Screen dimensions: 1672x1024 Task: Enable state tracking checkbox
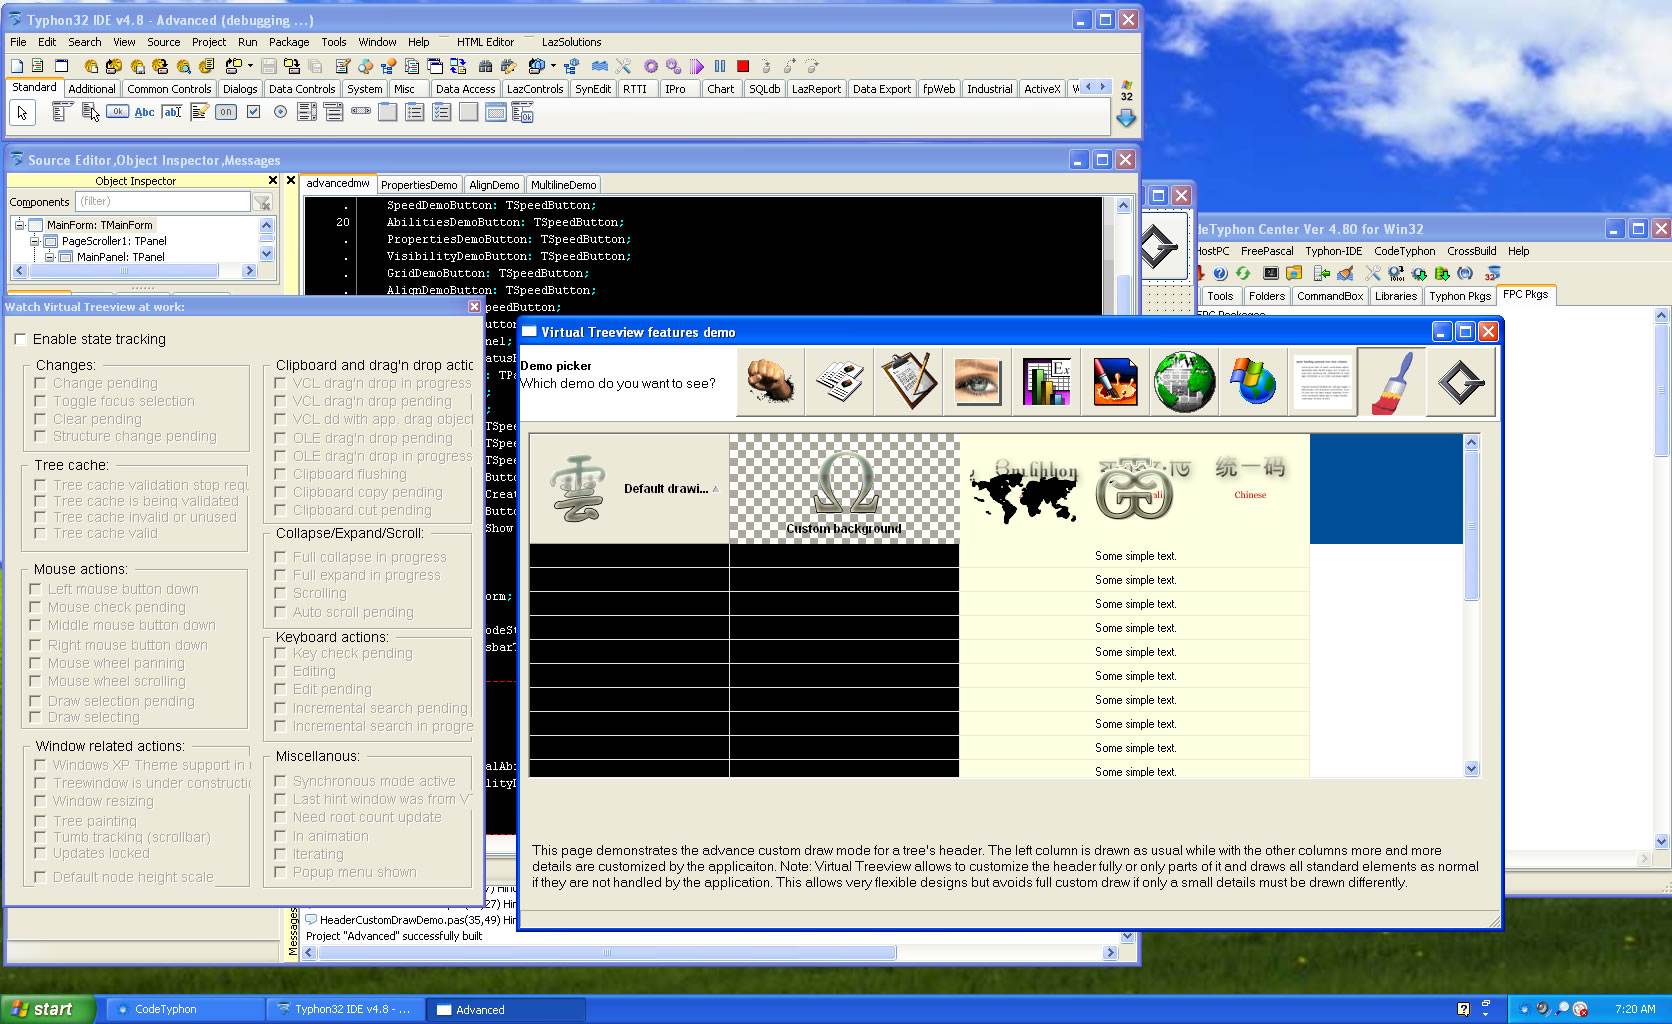pyautogui.click(x=21, y=339)
